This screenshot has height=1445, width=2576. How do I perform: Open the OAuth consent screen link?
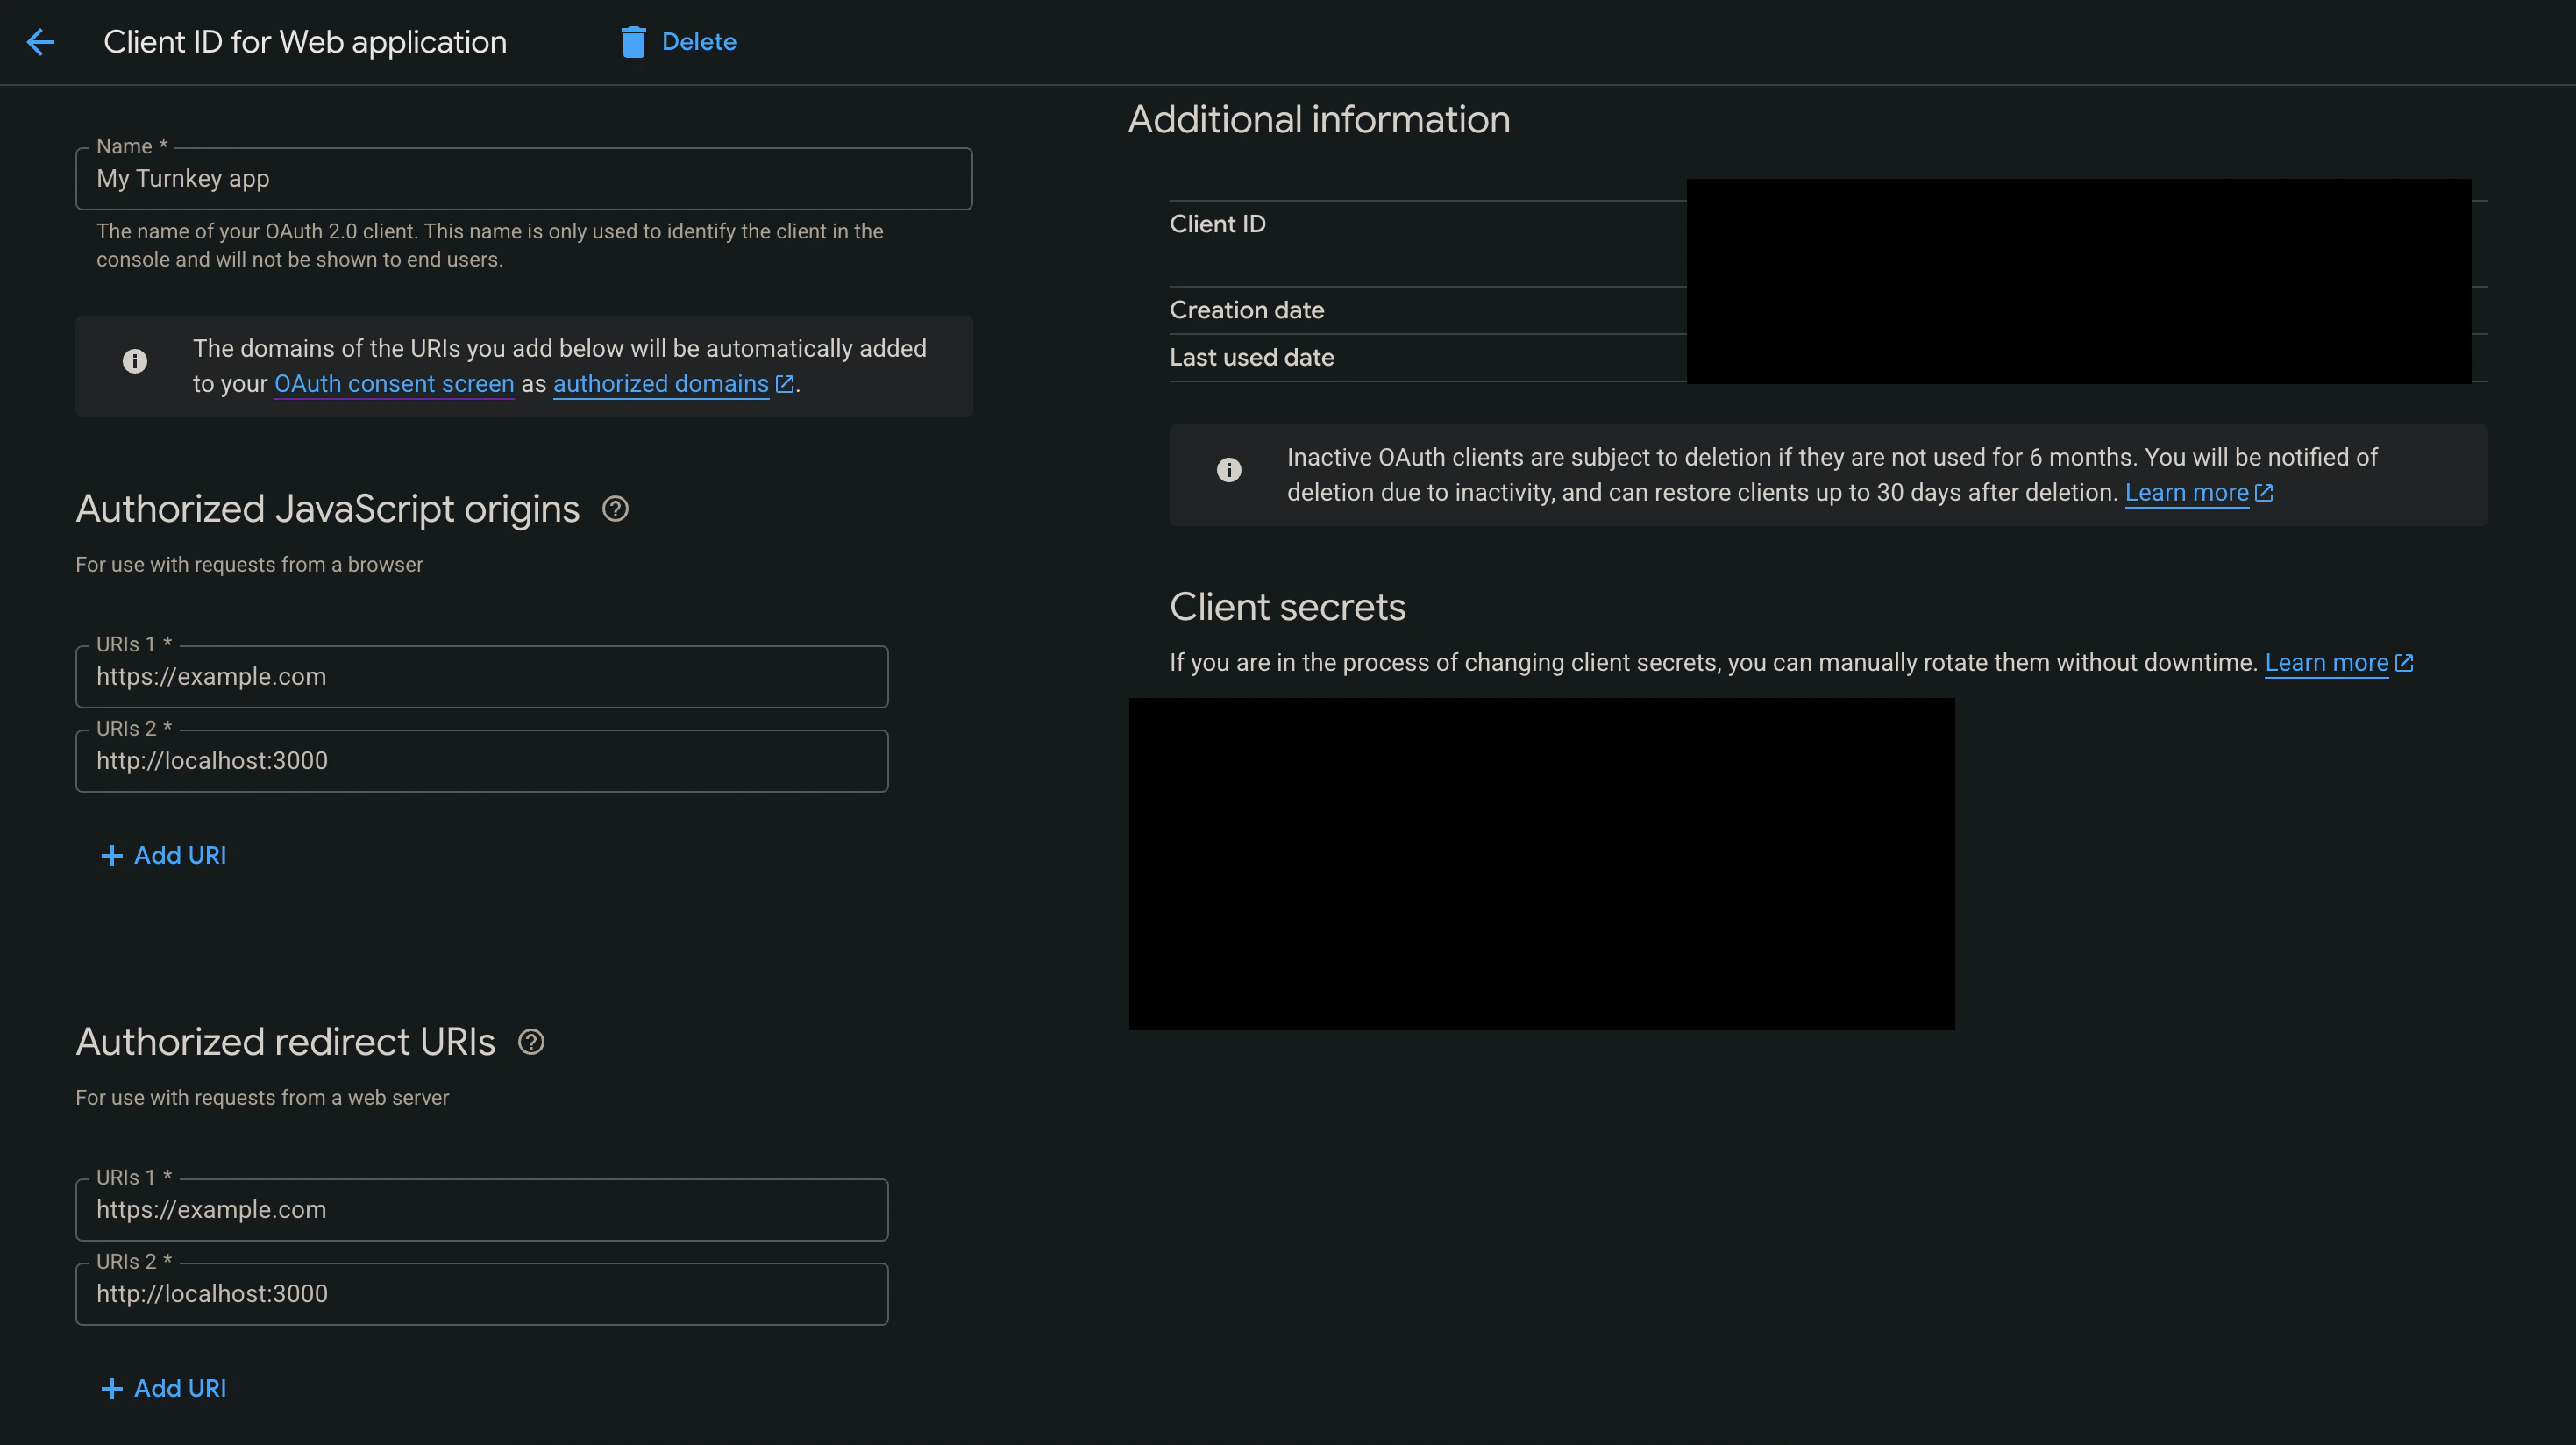pos(394,383)
